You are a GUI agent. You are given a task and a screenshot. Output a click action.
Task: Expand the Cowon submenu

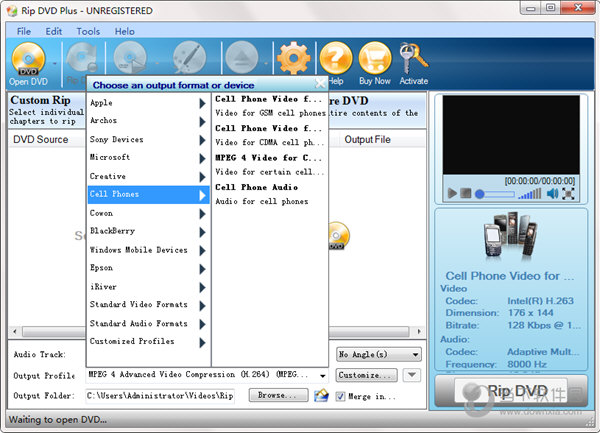pyautogui.click(x=148, y=213)
